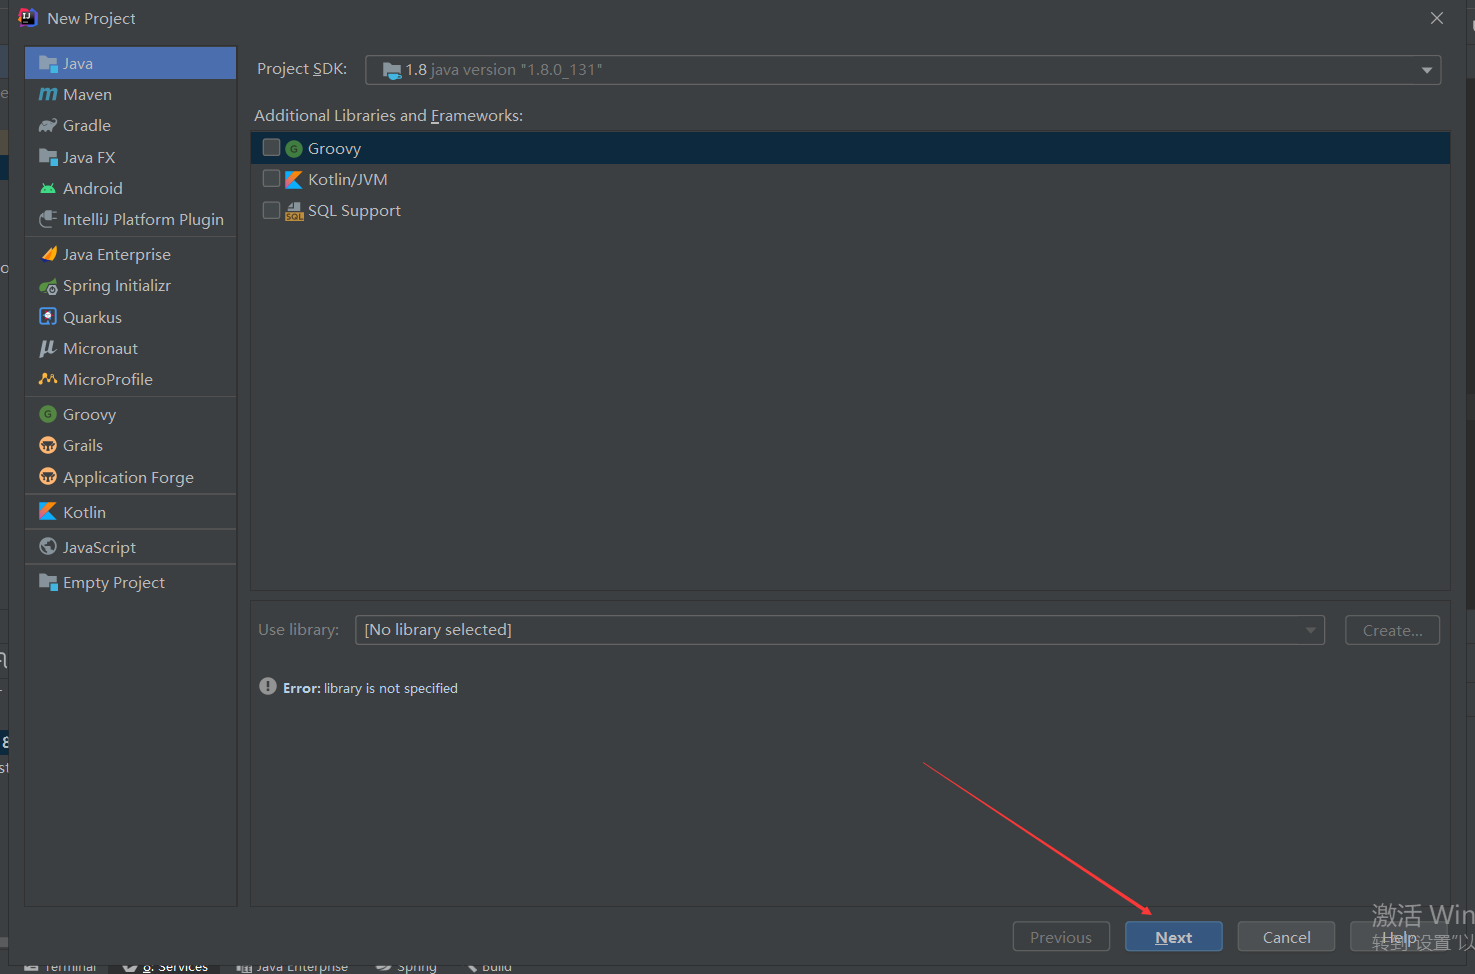Click the Cancel button
Viewport: 1475px width, 974px height.
[x=1286, y=937]
